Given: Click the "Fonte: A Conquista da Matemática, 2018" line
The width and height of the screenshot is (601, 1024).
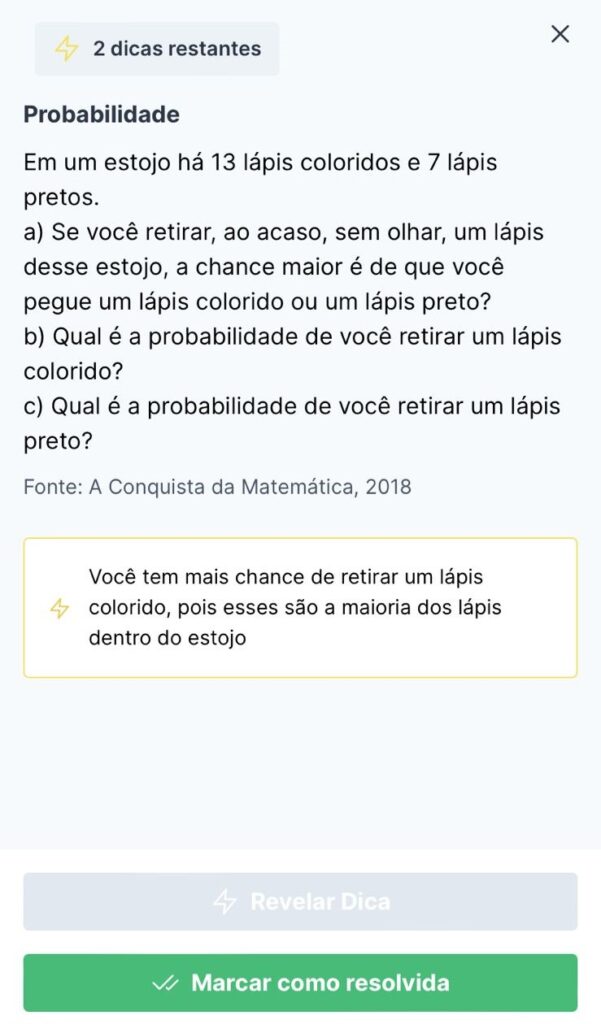Looking at the screenshot, I should click(217, 487).
